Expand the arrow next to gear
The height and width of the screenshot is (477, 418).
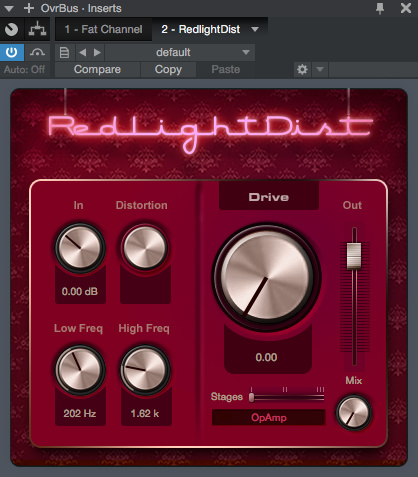point(320,70)
